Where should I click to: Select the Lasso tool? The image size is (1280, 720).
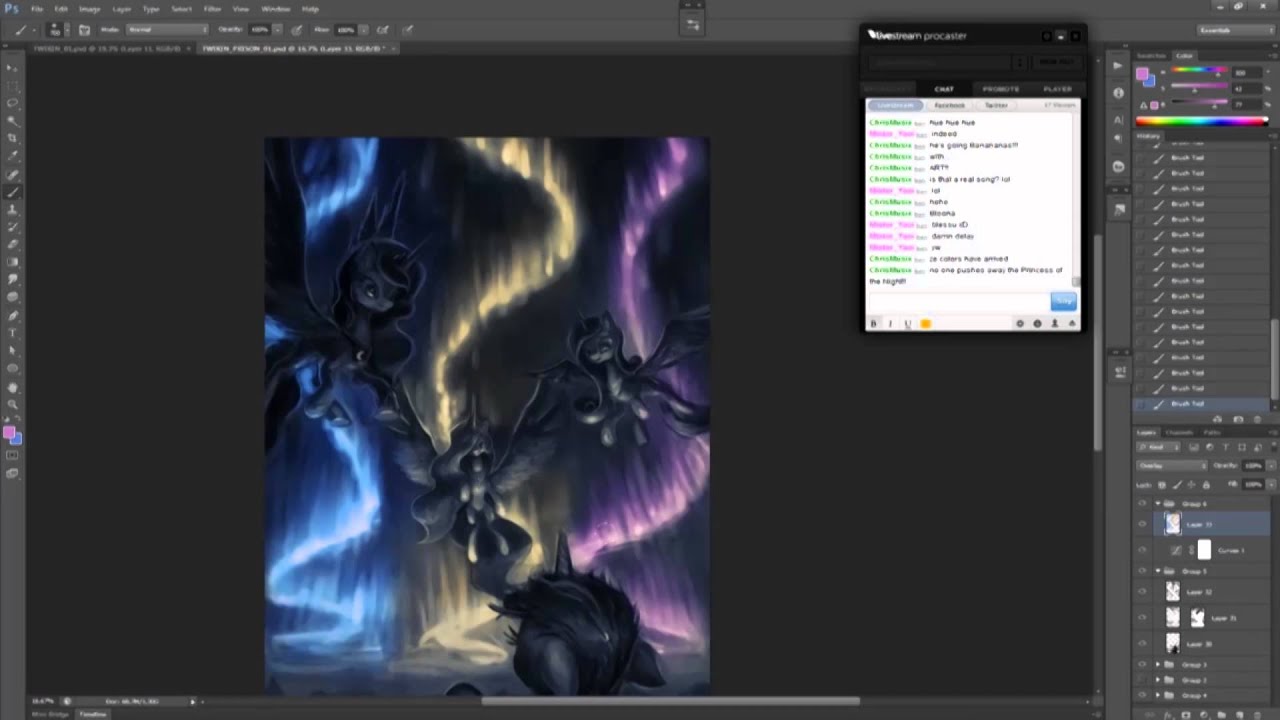pos(12,103)
